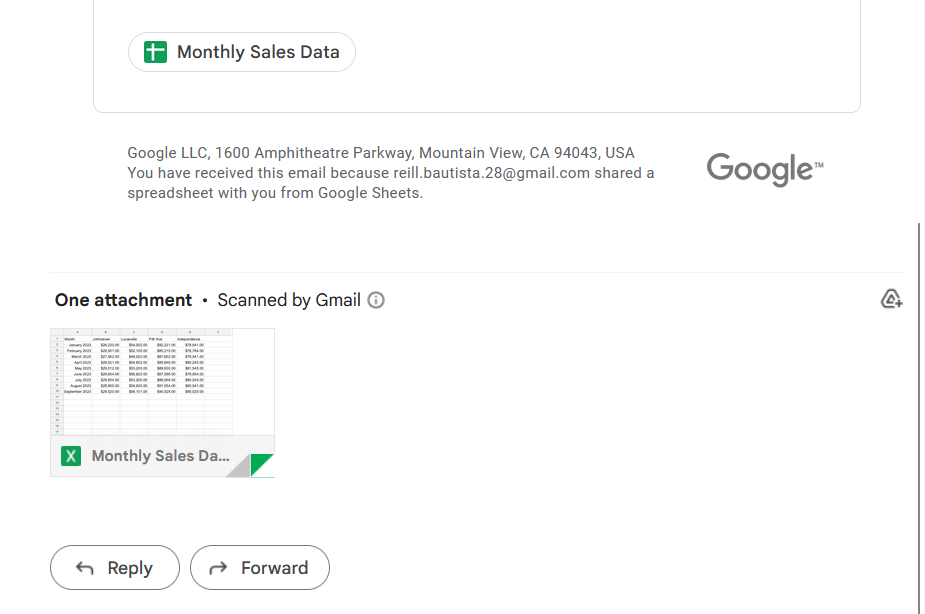Click the Google LLC address line

[380, 153]
